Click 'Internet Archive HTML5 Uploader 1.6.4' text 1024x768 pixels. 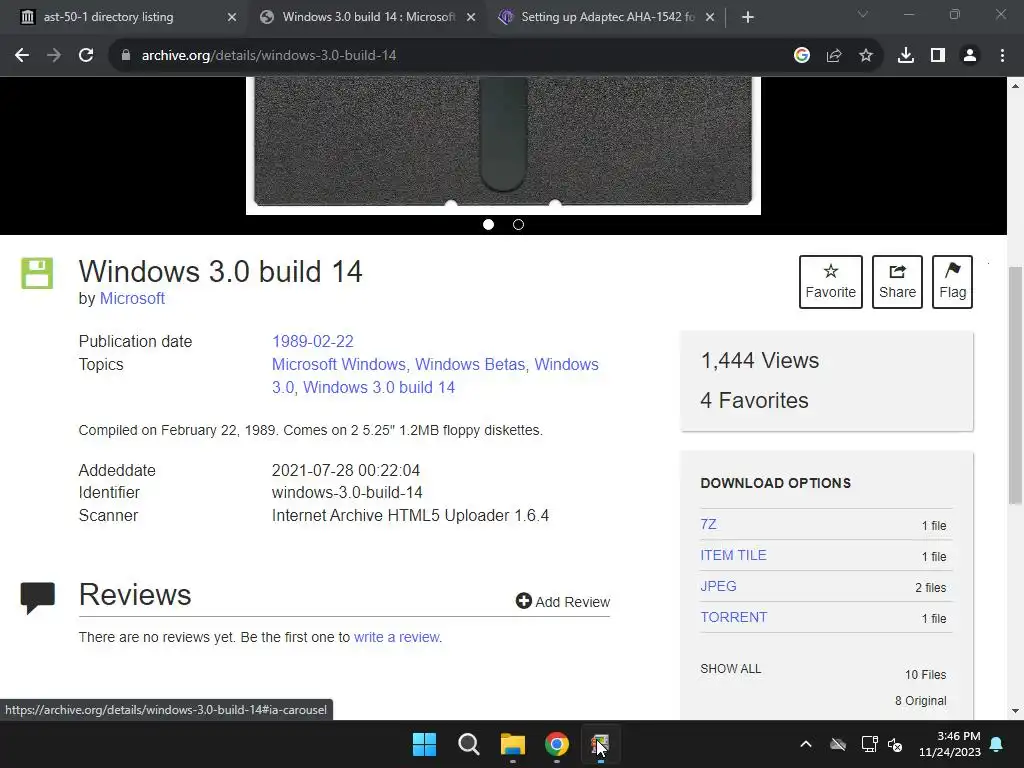(x=410, y=515)
